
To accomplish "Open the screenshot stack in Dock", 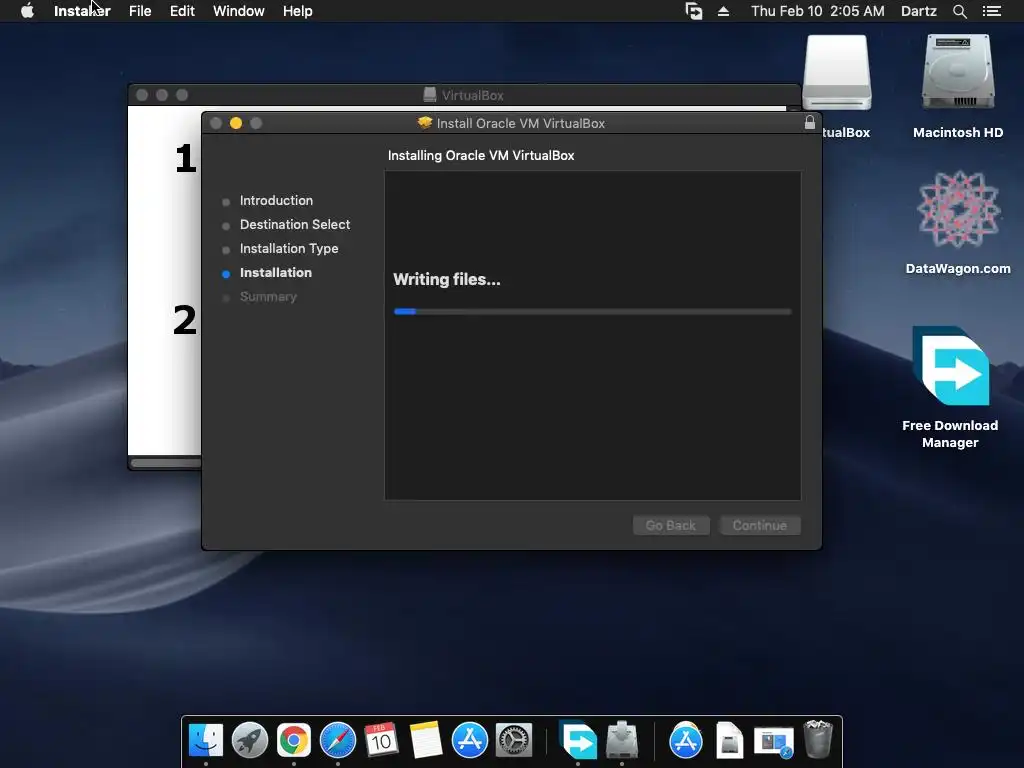I will [x=773, y=742].
